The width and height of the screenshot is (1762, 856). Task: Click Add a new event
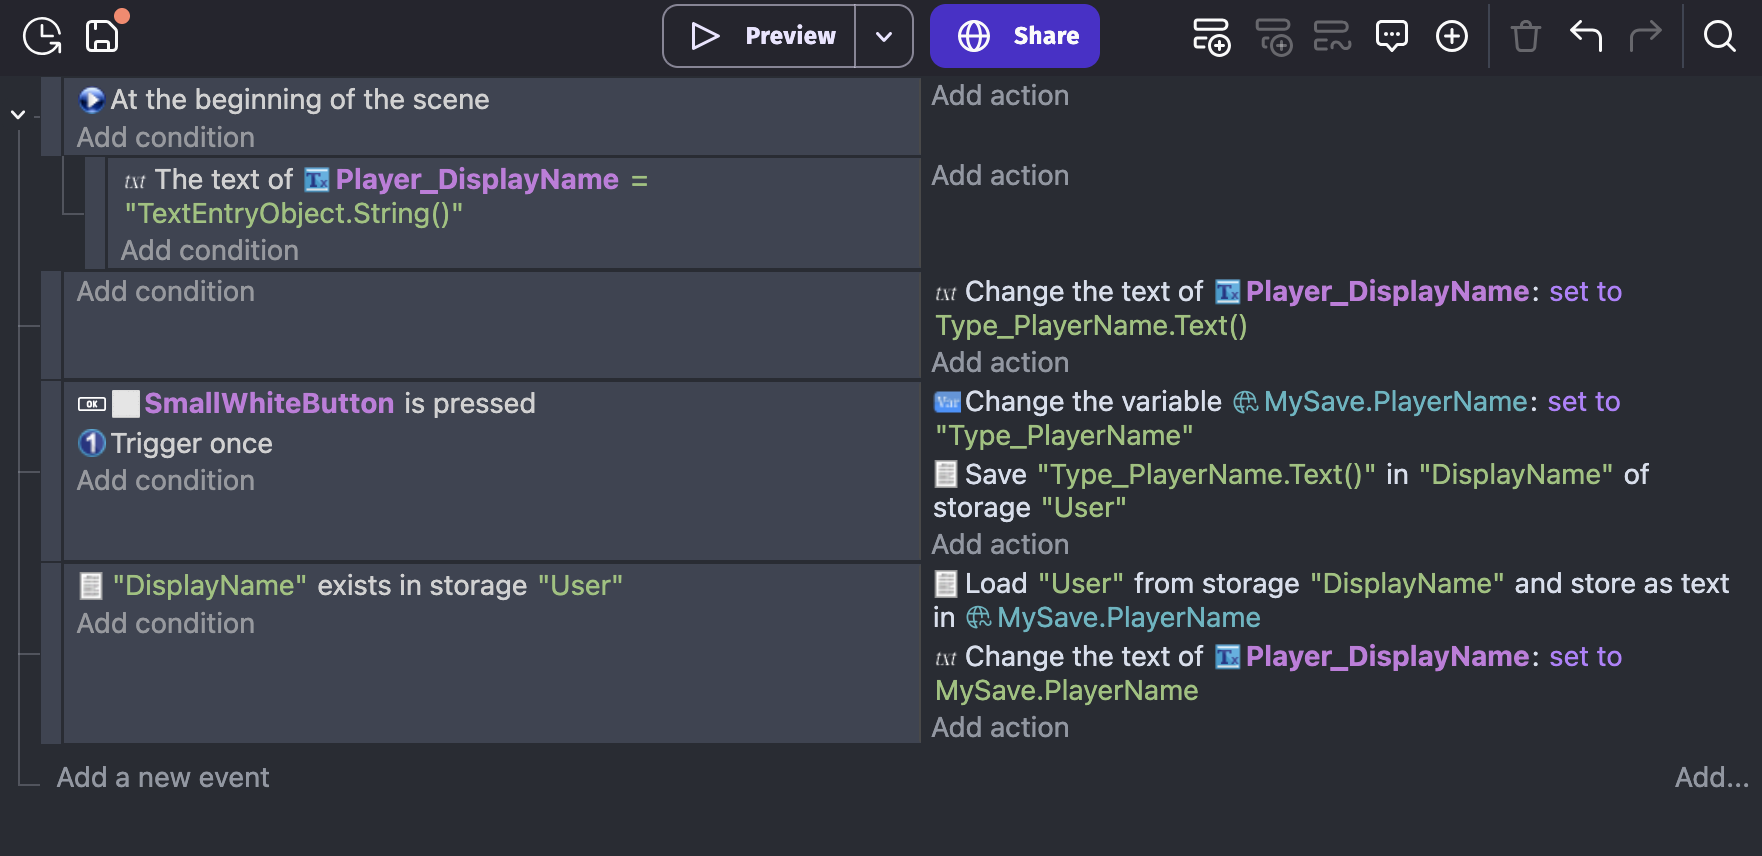[163, 777]
